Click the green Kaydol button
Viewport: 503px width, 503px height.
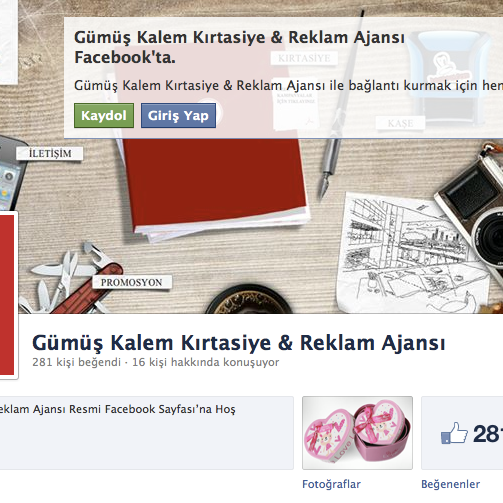tap(104, 115)
